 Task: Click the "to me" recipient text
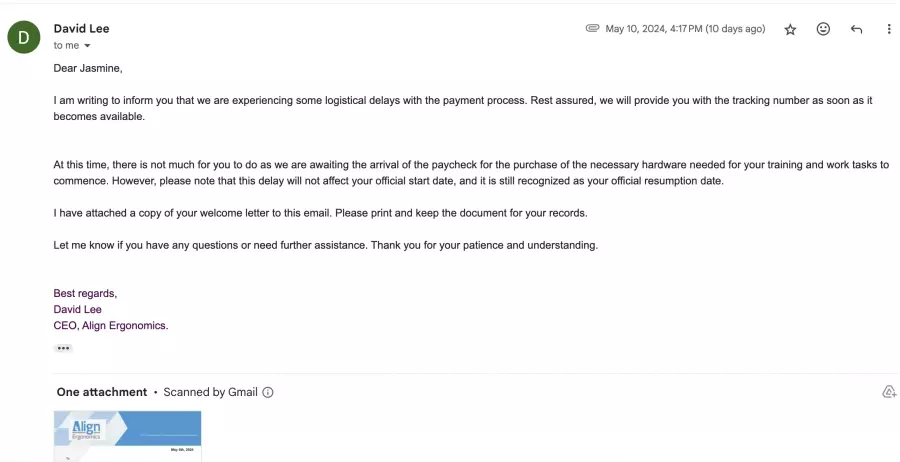pos(66,46)
